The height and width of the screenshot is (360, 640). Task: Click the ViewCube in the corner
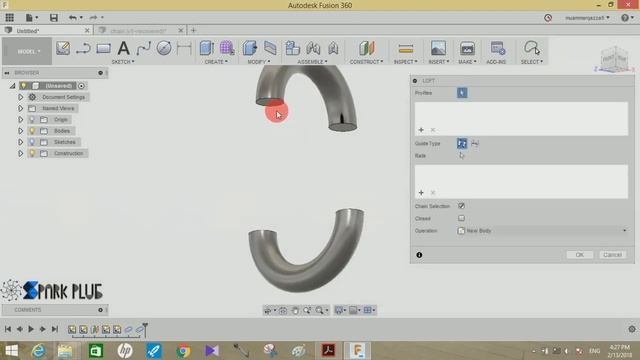click(x=614, y=60)
